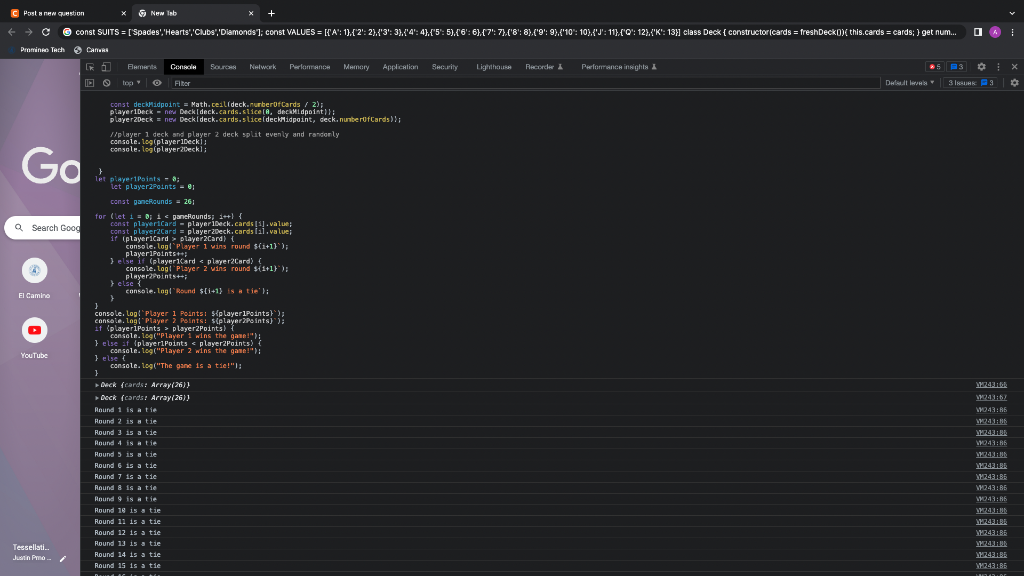Open the source link for 'Round 1 is a tie'

991,410
